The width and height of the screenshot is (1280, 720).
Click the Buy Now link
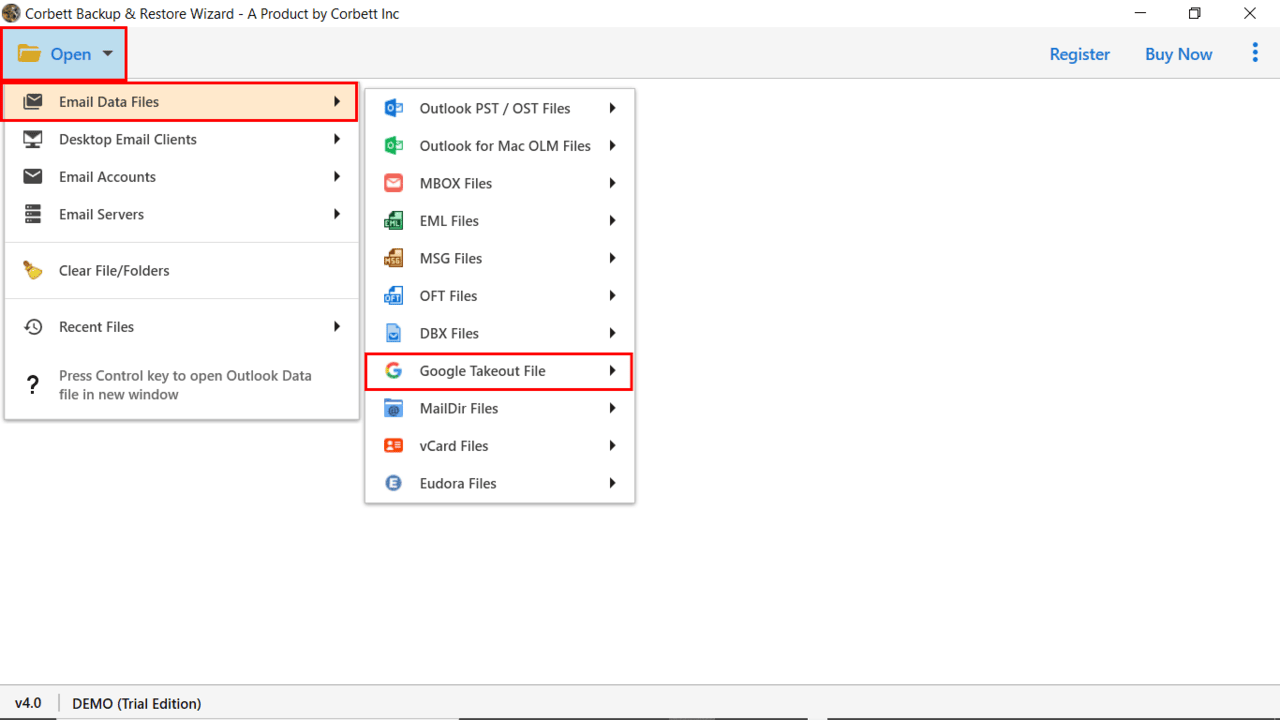[x=1179, y=54]
